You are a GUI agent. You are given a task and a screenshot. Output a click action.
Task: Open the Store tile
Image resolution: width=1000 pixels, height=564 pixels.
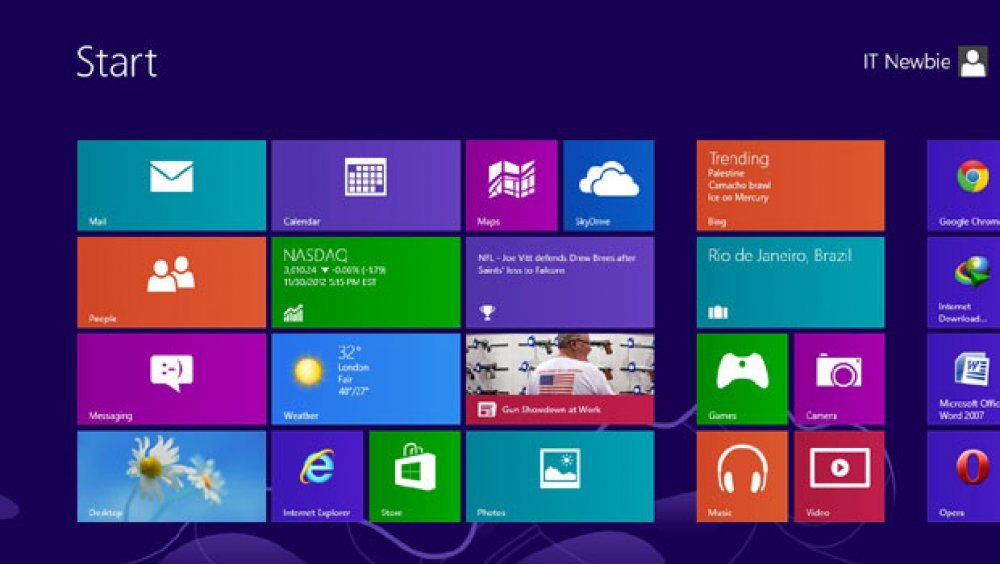(x=415, y=477)
